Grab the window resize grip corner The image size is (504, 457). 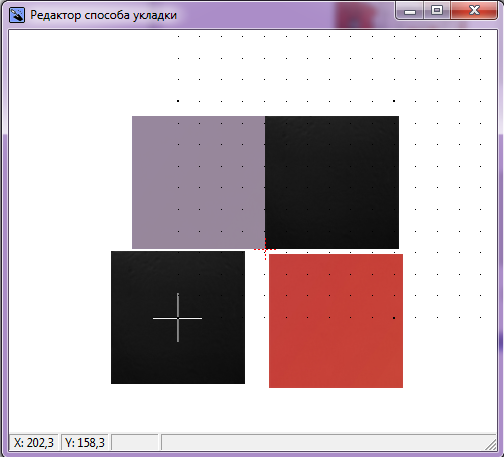(491, 445)
